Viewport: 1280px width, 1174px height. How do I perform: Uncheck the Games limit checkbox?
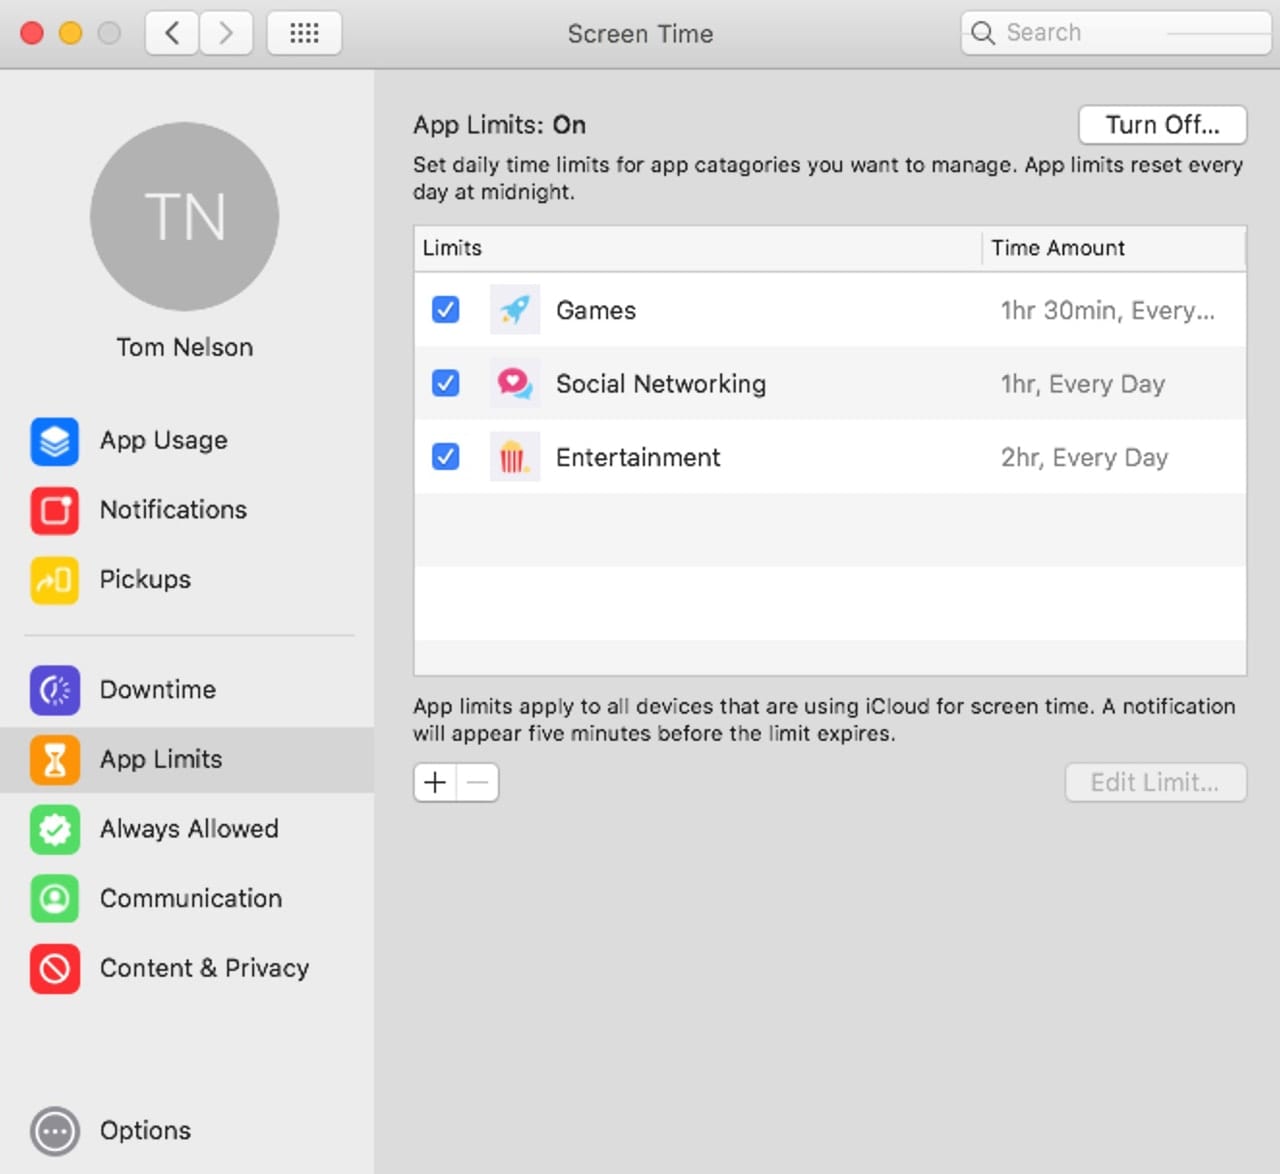[445, 310]
